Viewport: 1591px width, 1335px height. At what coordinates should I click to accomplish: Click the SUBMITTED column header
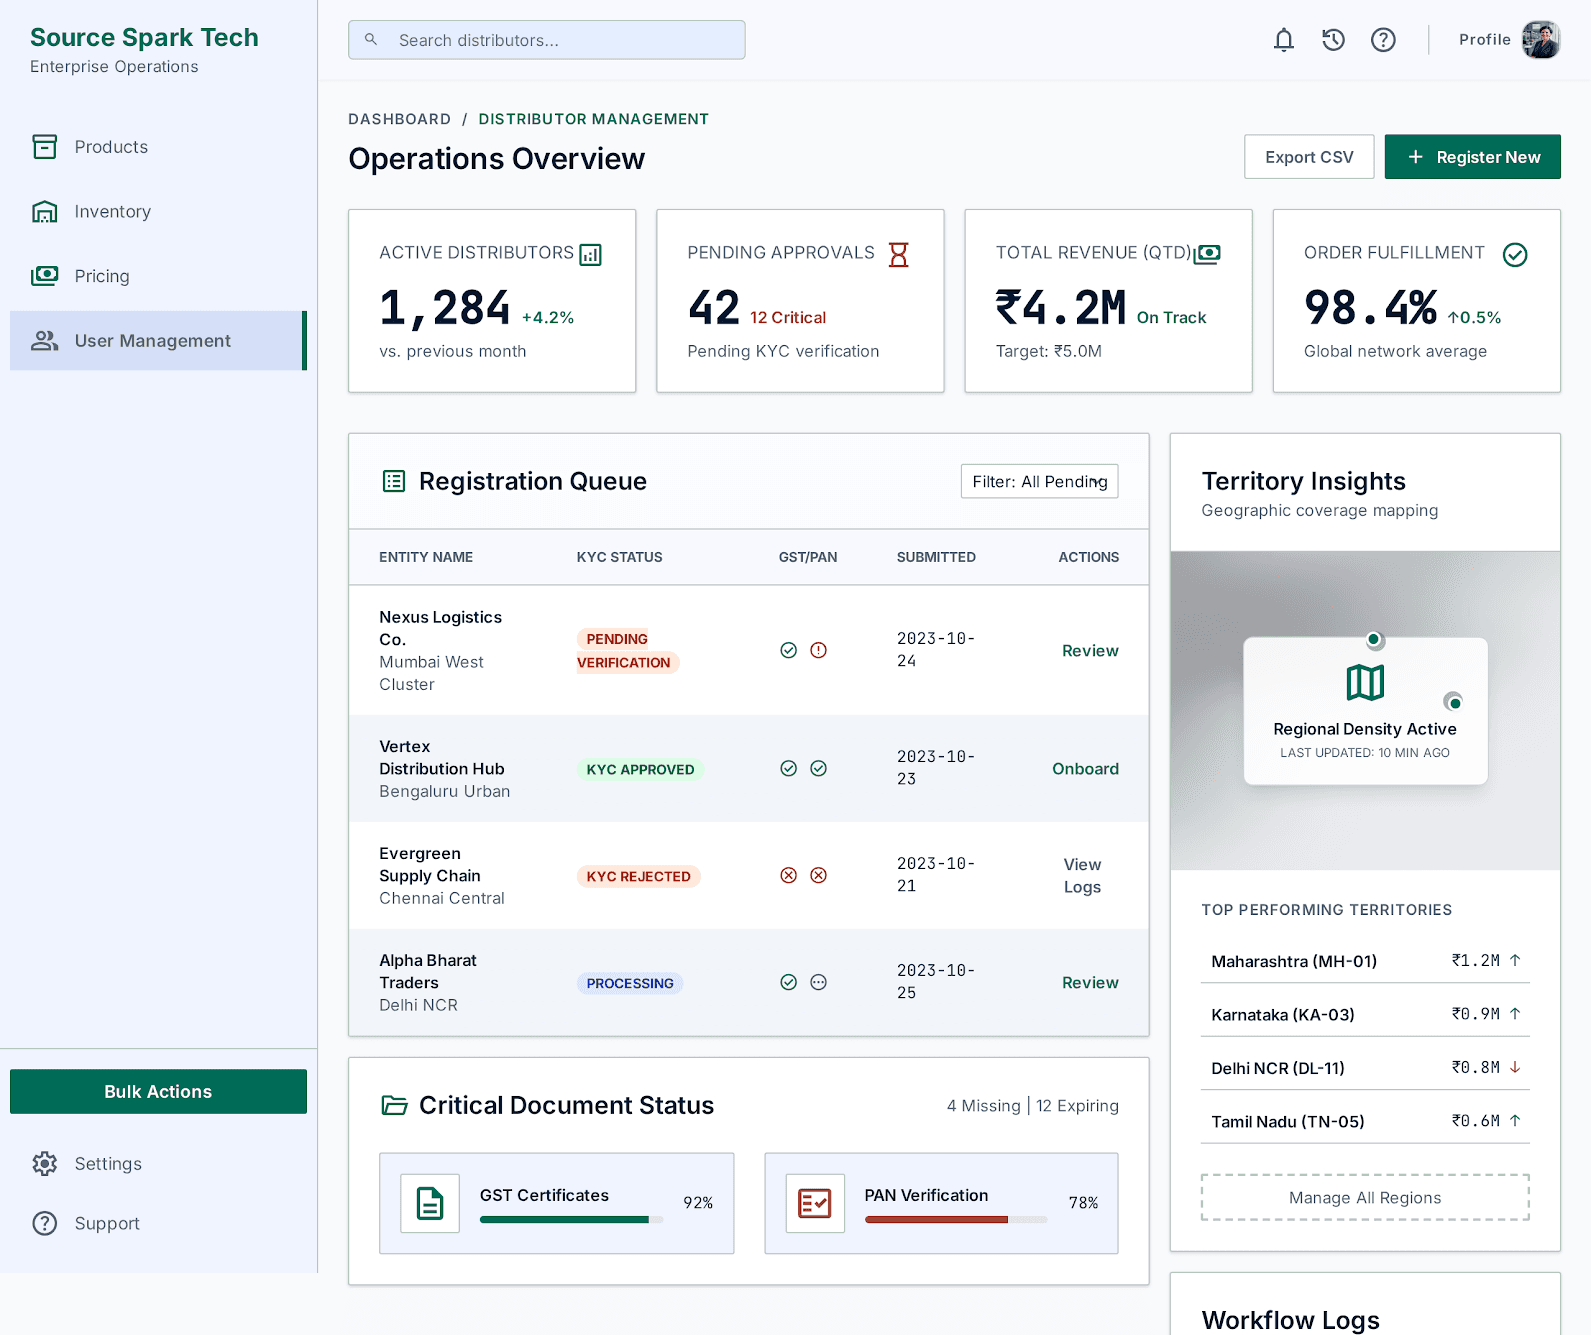(936, 557)
